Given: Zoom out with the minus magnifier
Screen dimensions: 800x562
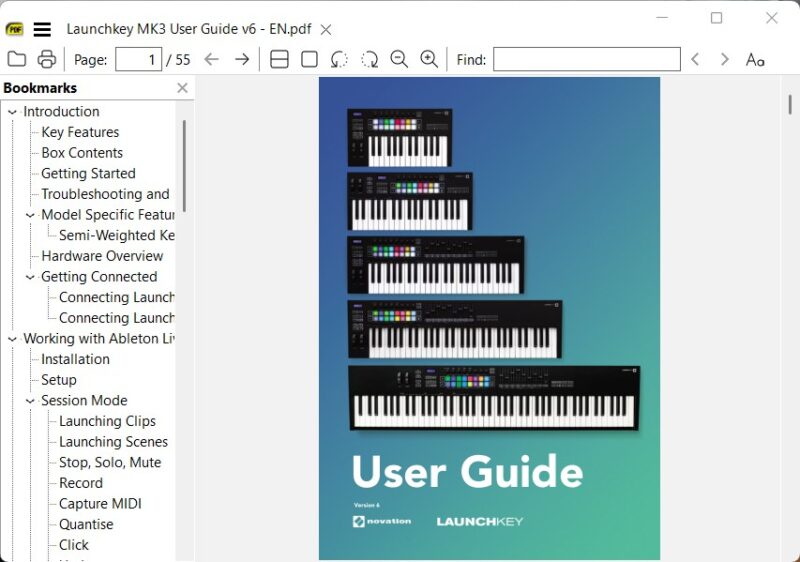Looking at the screenshot, I should click(399, 59).
